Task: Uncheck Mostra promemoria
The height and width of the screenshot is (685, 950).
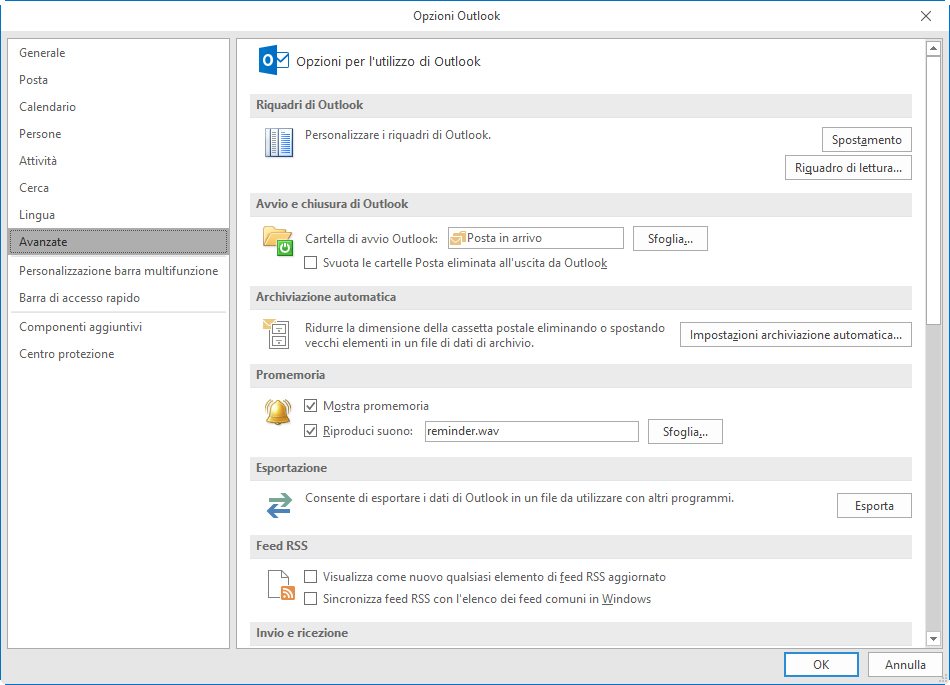Action: [311, 406]
